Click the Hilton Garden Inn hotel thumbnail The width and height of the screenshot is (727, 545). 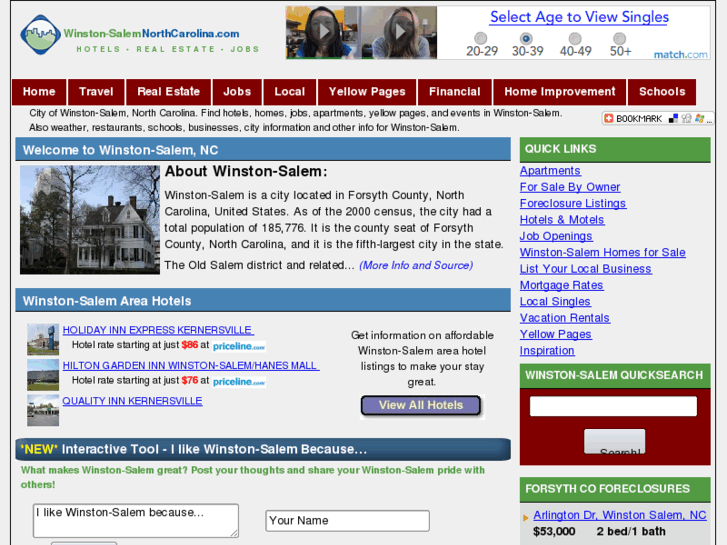pos(43,375)
